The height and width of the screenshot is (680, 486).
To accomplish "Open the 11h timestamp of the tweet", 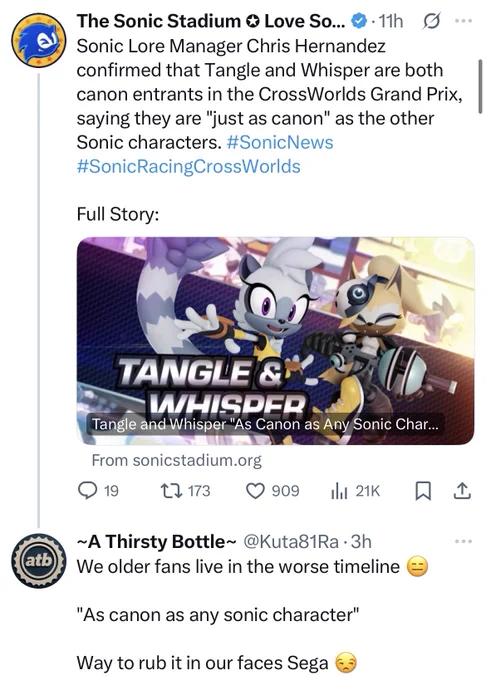I will click(x=391, y=21).
